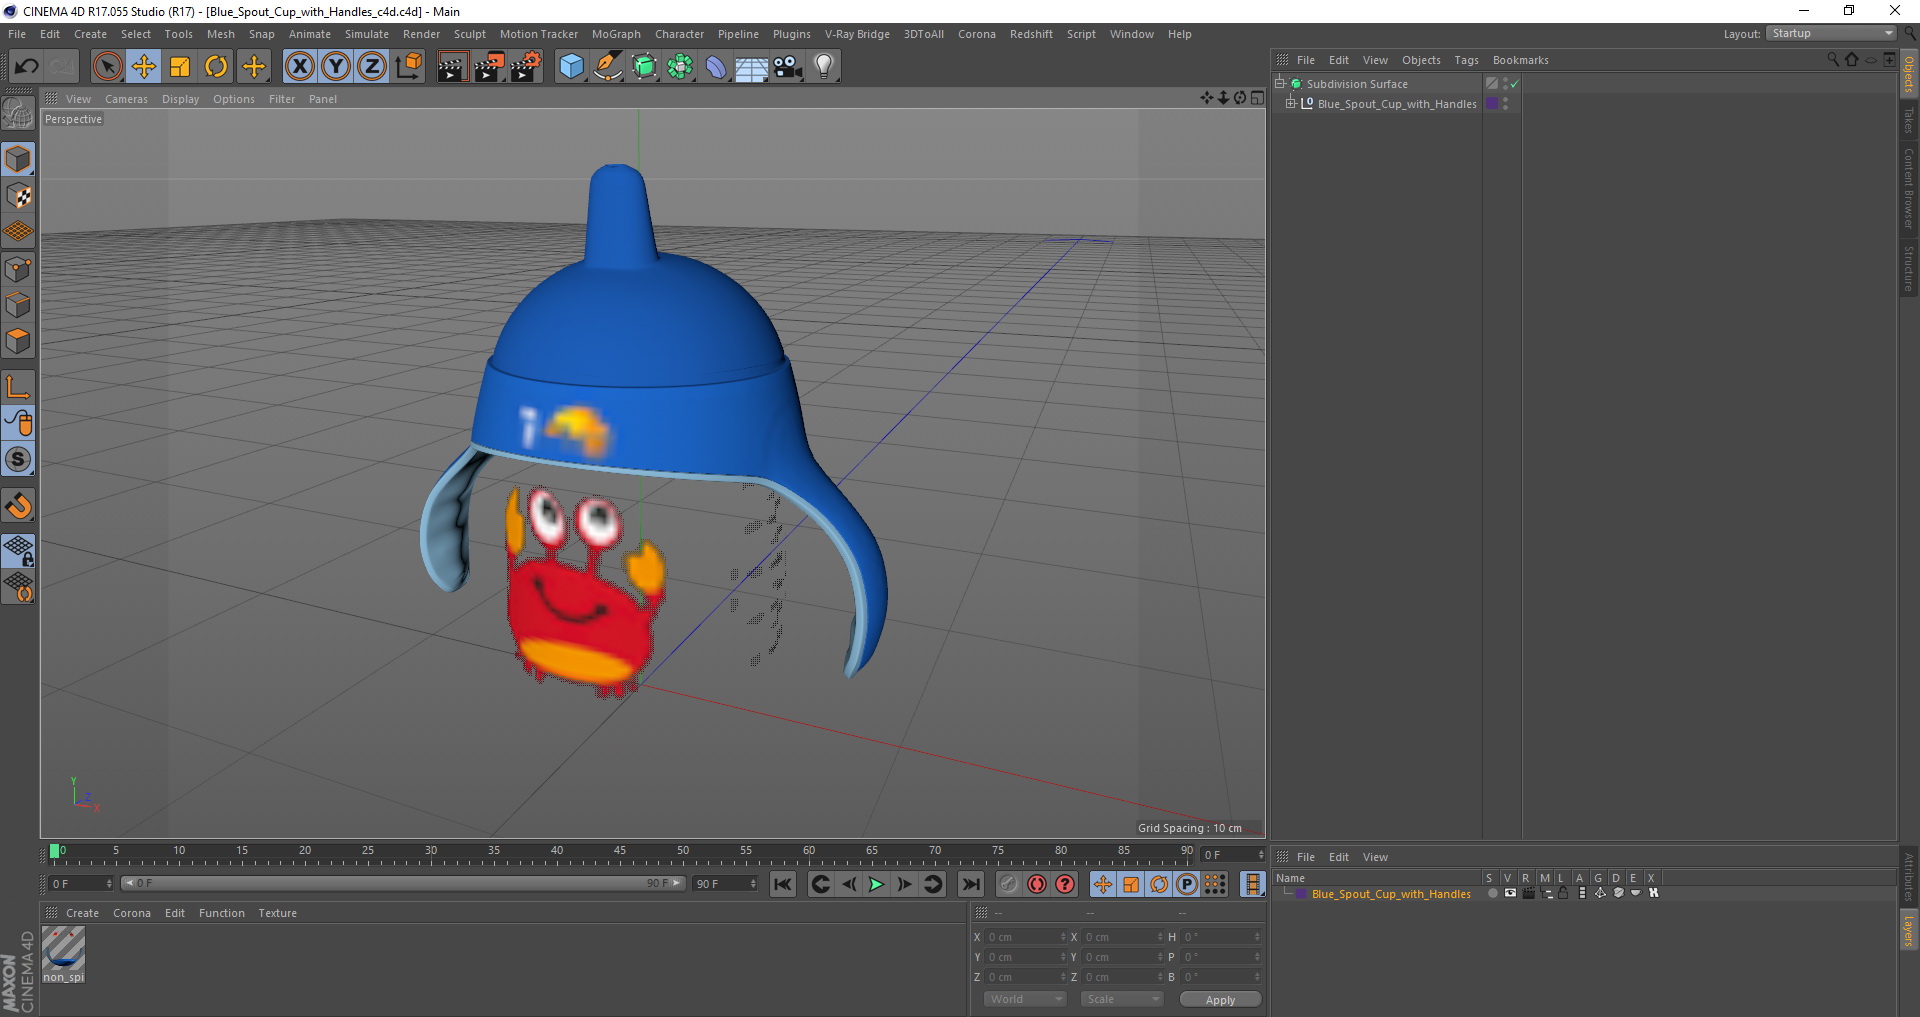Toggle Subdivision Surface enable checkmark
This screenshot has height=1017, width=1920.
pos(1514,84)
